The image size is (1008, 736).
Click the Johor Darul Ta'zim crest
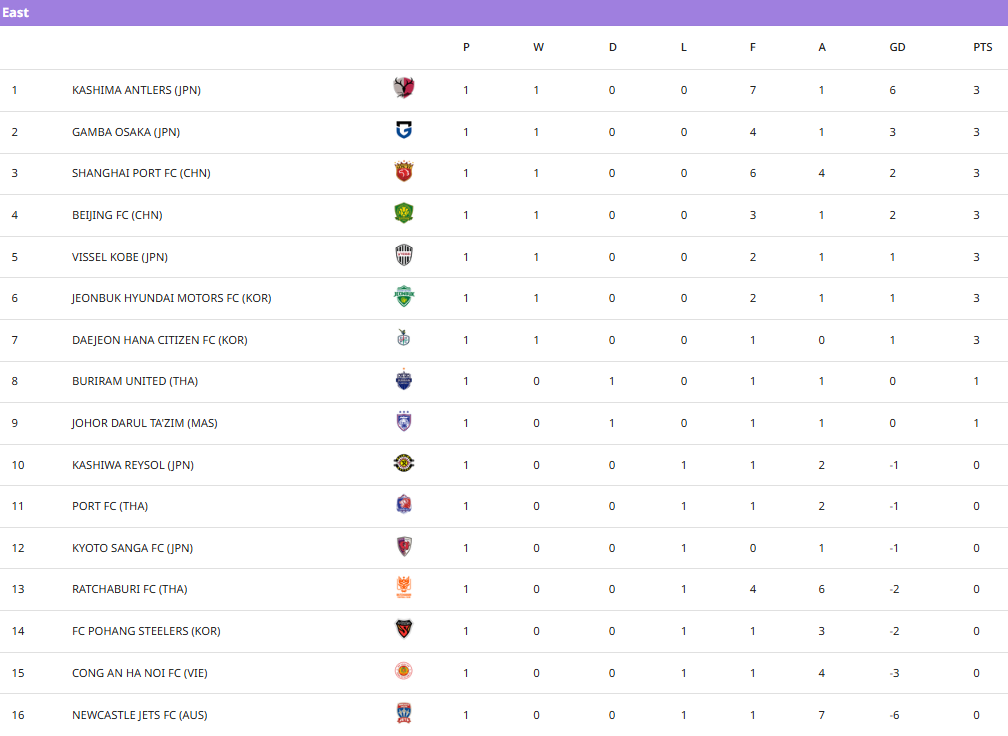(x=404, y=422)
